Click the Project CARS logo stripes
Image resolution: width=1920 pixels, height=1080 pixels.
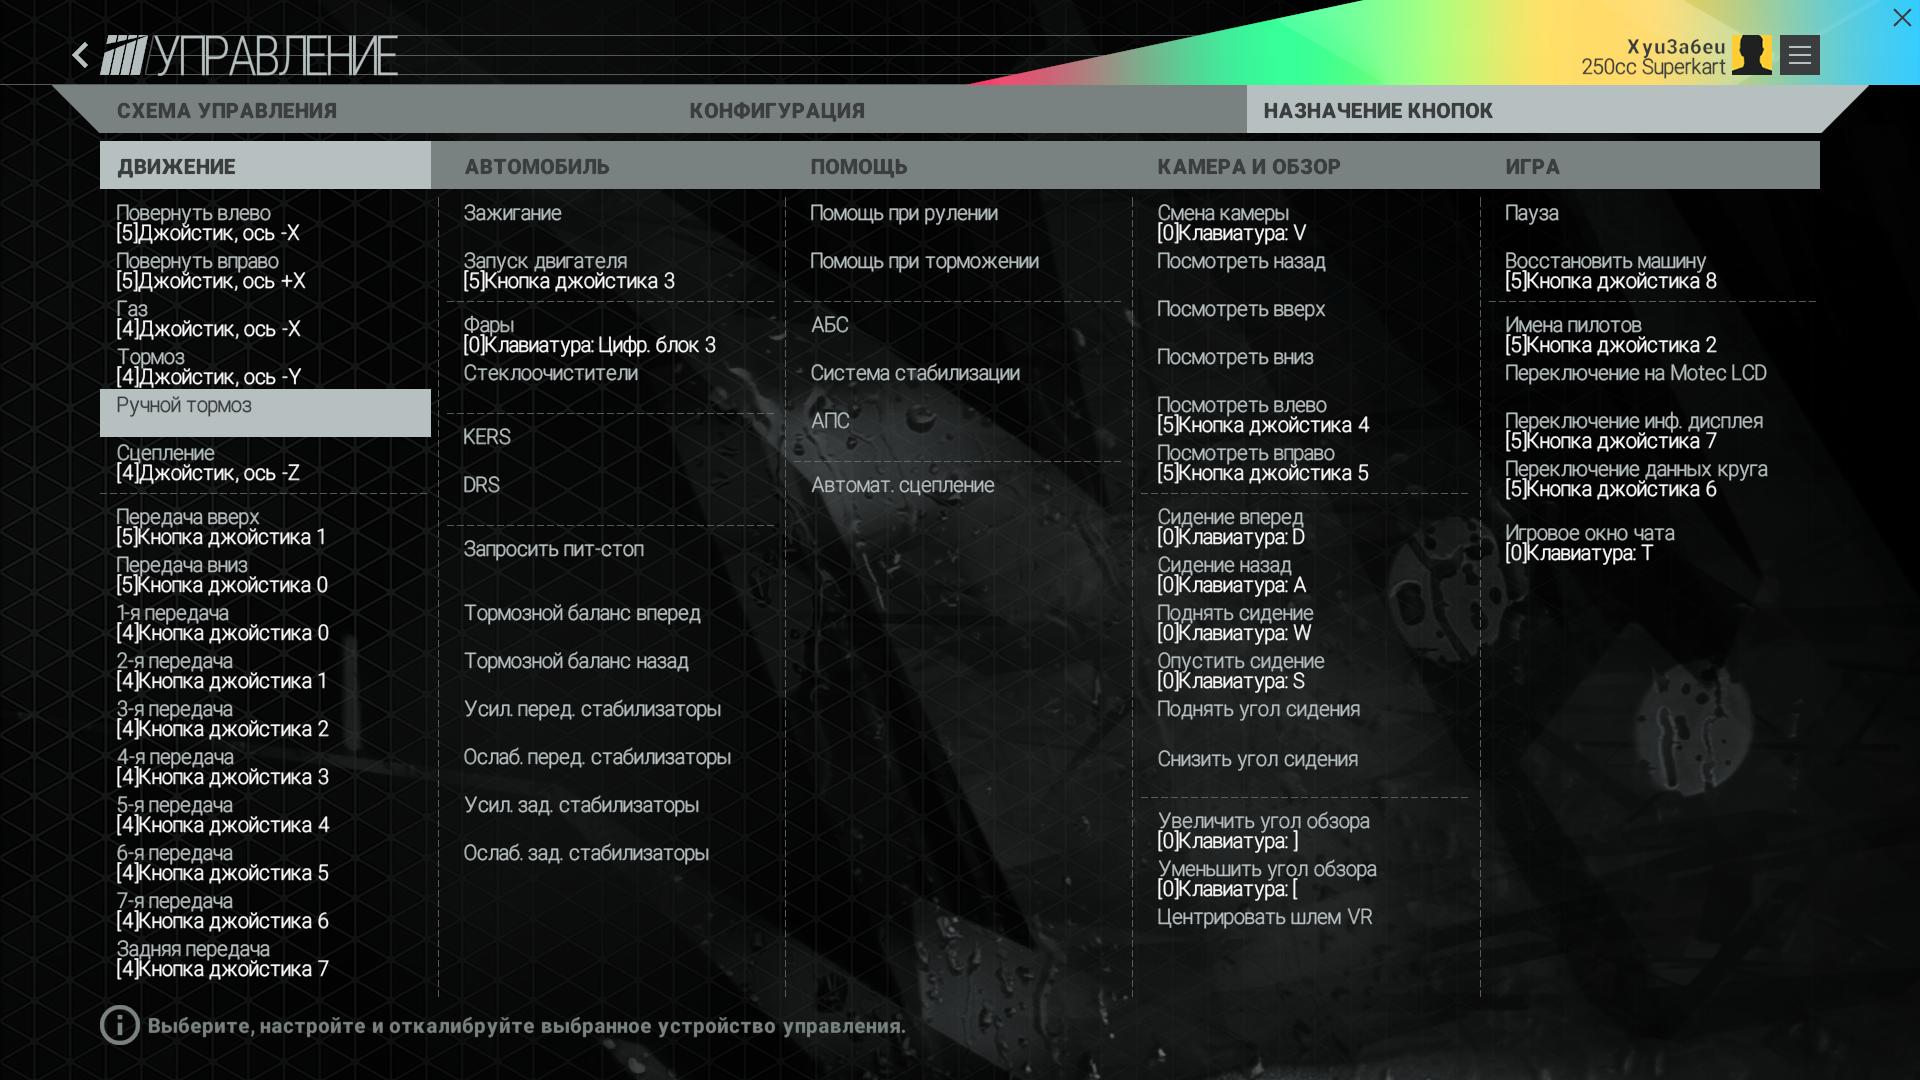pos(124,55)
